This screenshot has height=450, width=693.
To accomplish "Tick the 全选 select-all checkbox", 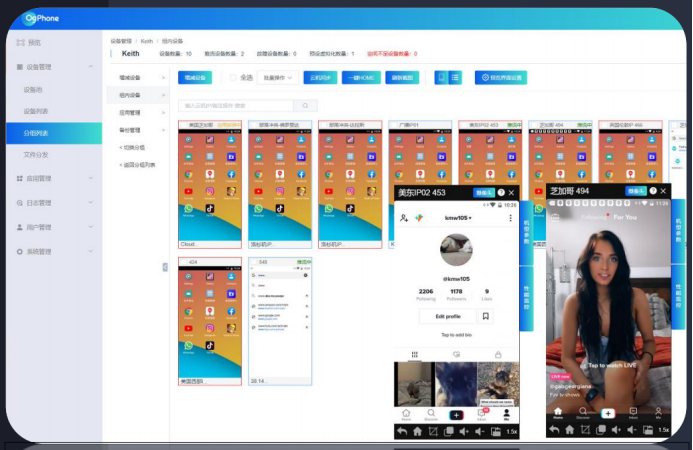I will click(233, 77).
